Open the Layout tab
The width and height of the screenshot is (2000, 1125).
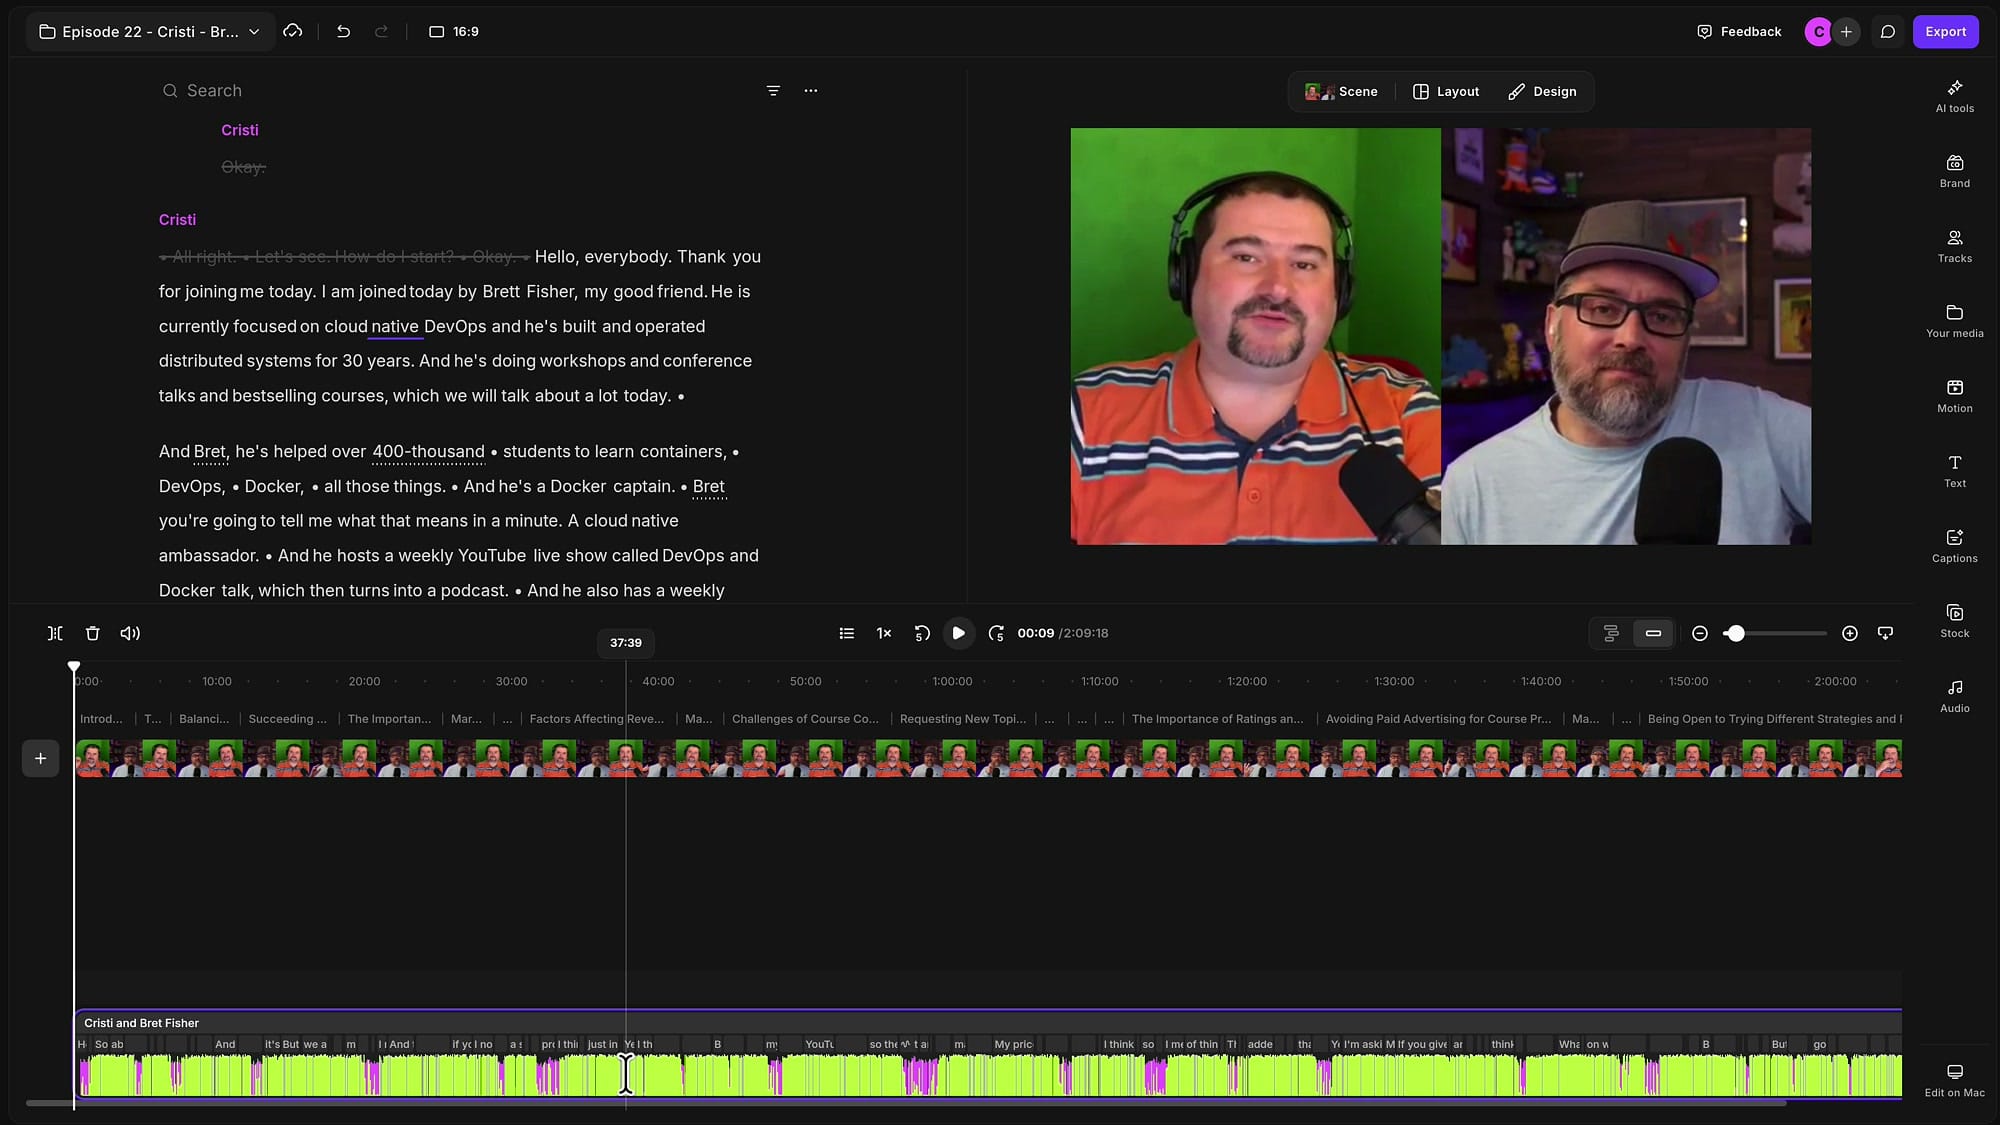[x=1446, y=92]
